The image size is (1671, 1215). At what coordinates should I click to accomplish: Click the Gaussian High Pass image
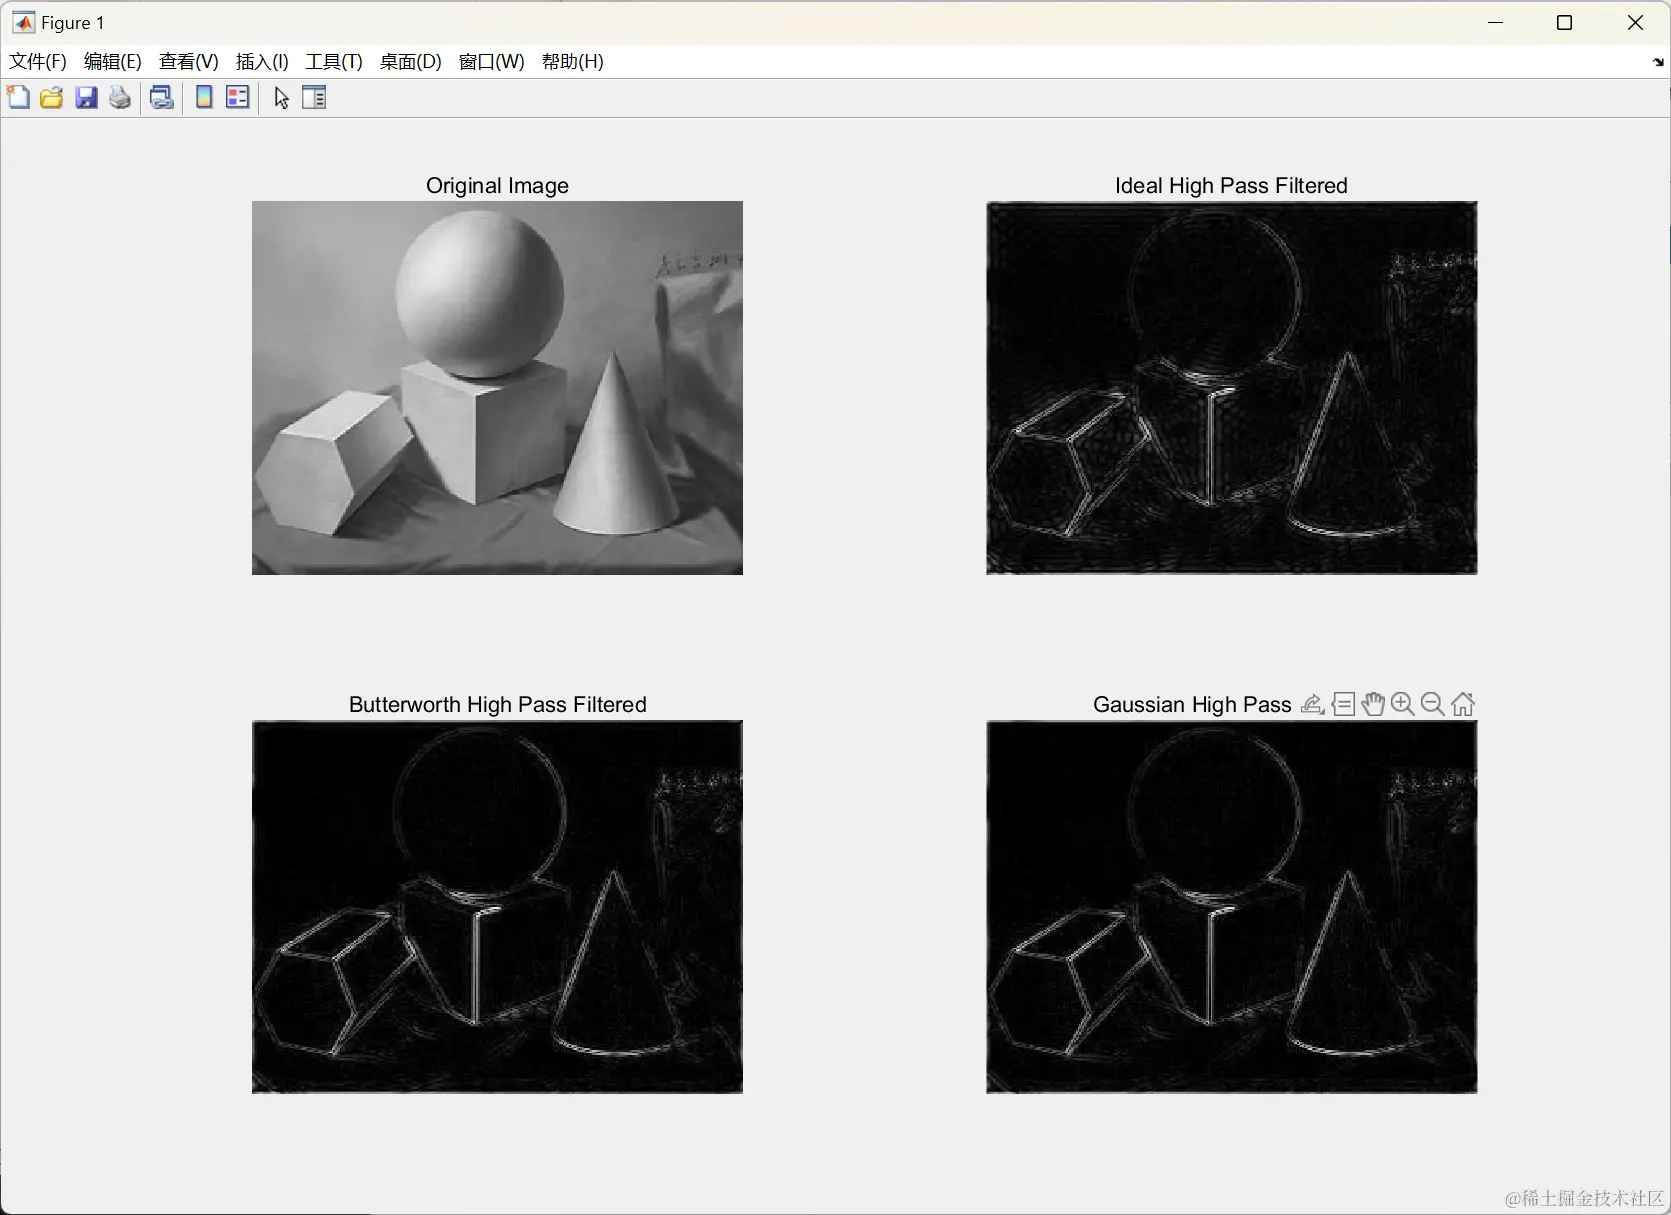pos(1231,906)
